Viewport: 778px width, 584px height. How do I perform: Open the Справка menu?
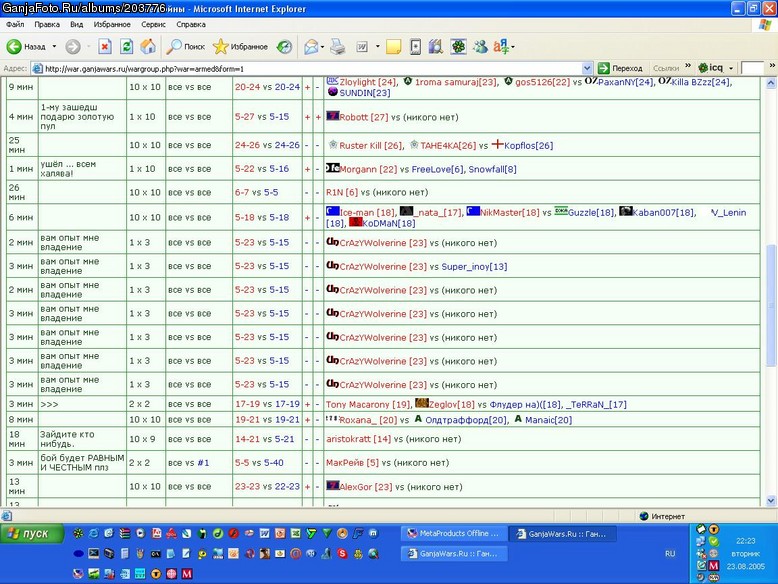(191, 24)
